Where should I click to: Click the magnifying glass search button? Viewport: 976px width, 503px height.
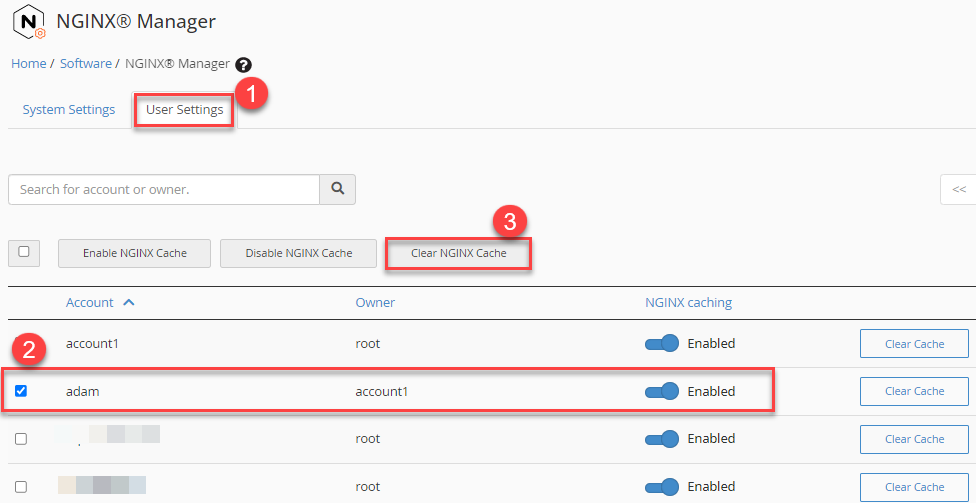point(337,189)
